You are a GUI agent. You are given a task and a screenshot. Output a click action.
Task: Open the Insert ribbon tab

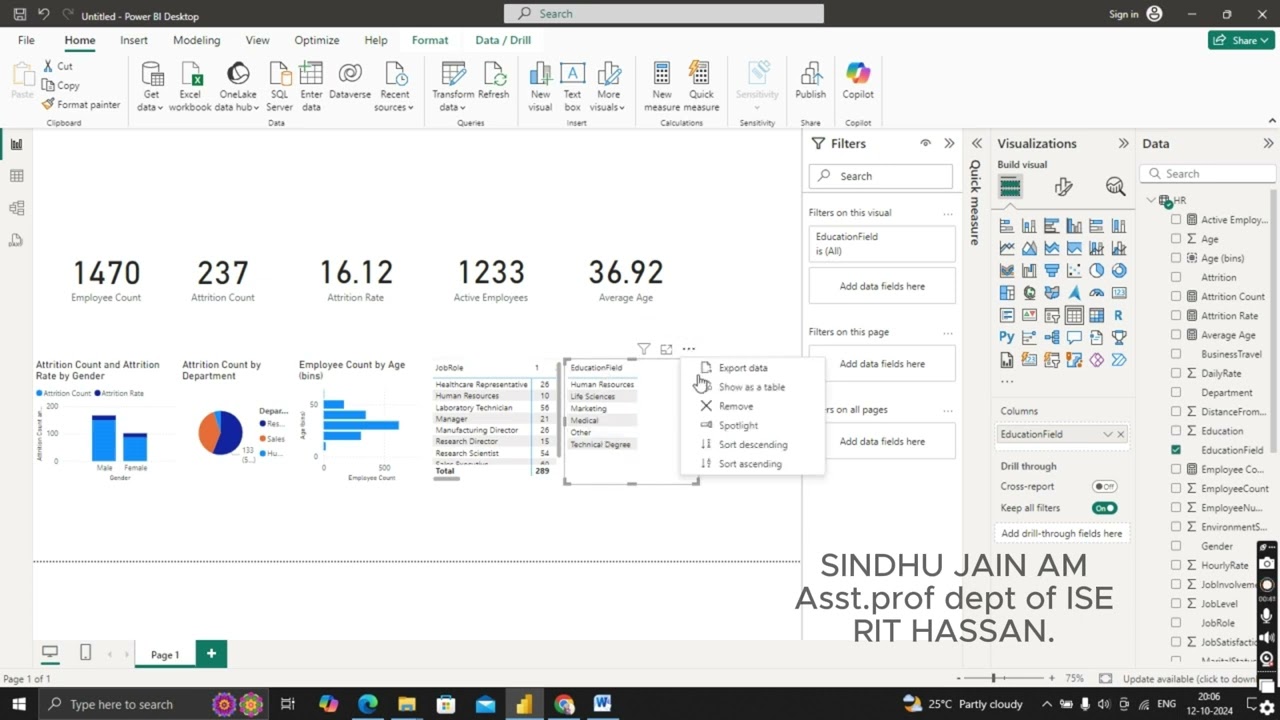134,40
